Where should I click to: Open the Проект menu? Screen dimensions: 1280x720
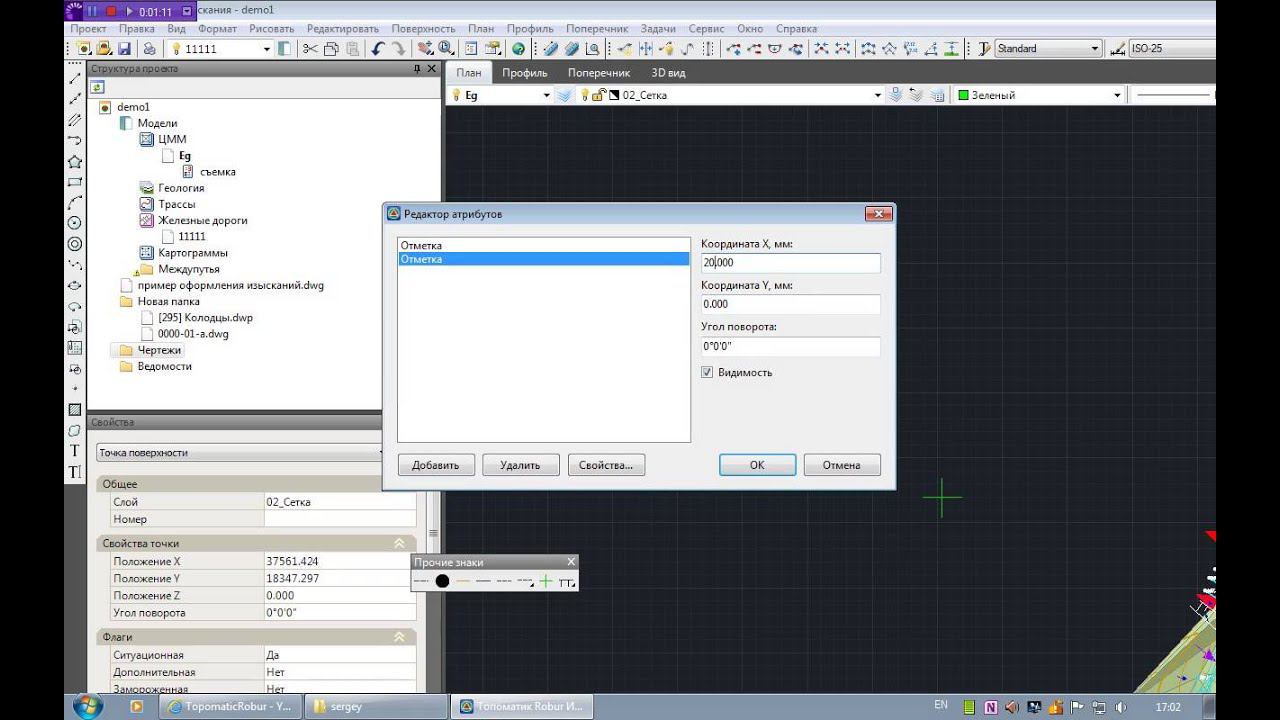[x=89, y=29]
